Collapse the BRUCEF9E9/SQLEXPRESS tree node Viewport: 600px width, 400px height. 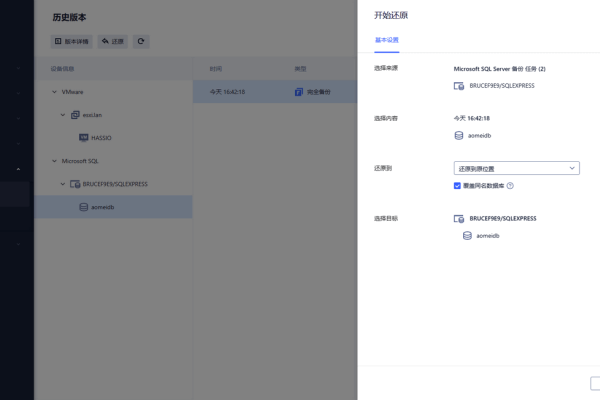click(x=62, y=184)
